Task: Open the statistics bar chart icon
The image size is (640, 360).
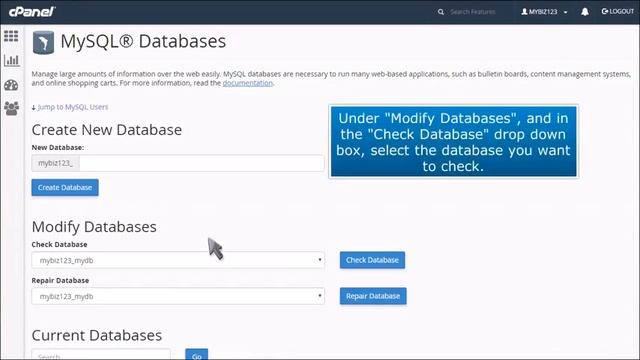Action: pyautogui.click(x=11, y=60)
